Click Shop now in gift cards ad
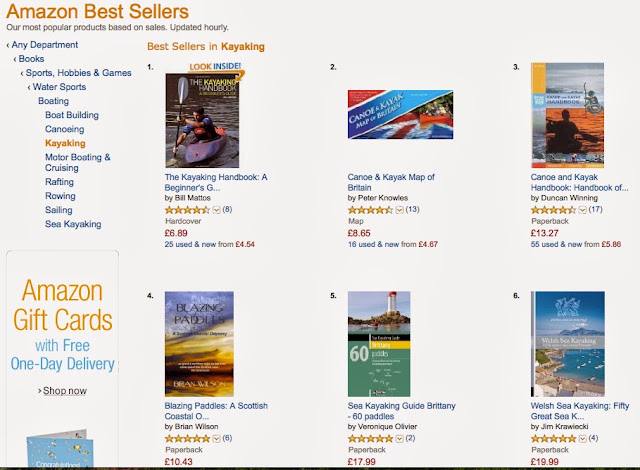The image size is (640, 470). [64, 391]
